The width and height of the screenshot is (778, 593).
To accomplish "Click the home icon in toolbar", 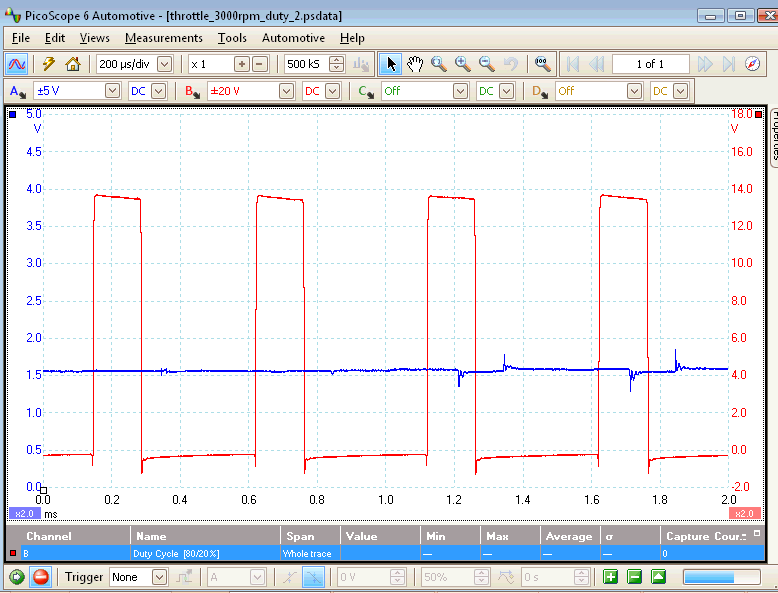I will pyautogui.click(x=72, y=64).
